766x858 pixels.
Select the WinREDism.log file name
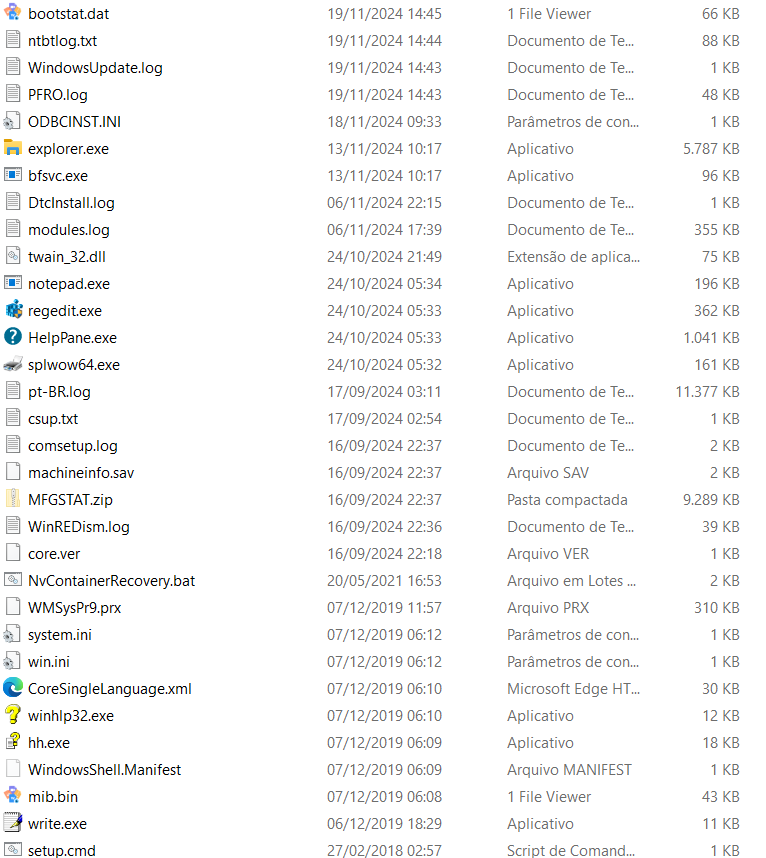[79, 526]
